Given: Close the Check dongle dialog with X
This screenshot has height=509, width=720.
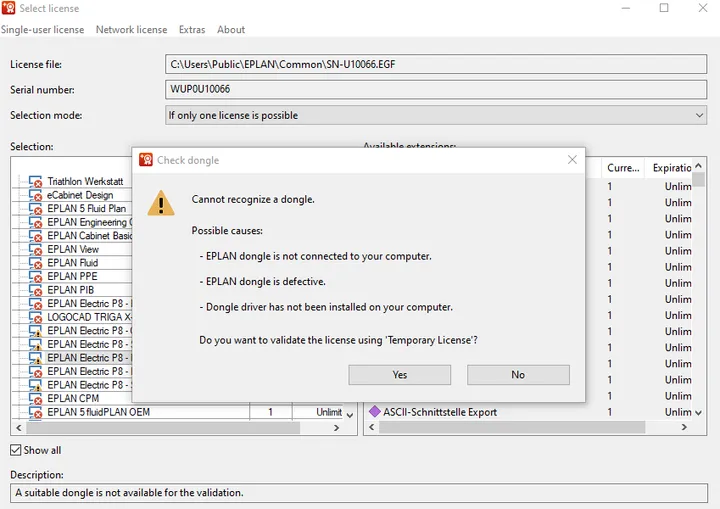Looking at the screenshot, I should coord(572,160).
